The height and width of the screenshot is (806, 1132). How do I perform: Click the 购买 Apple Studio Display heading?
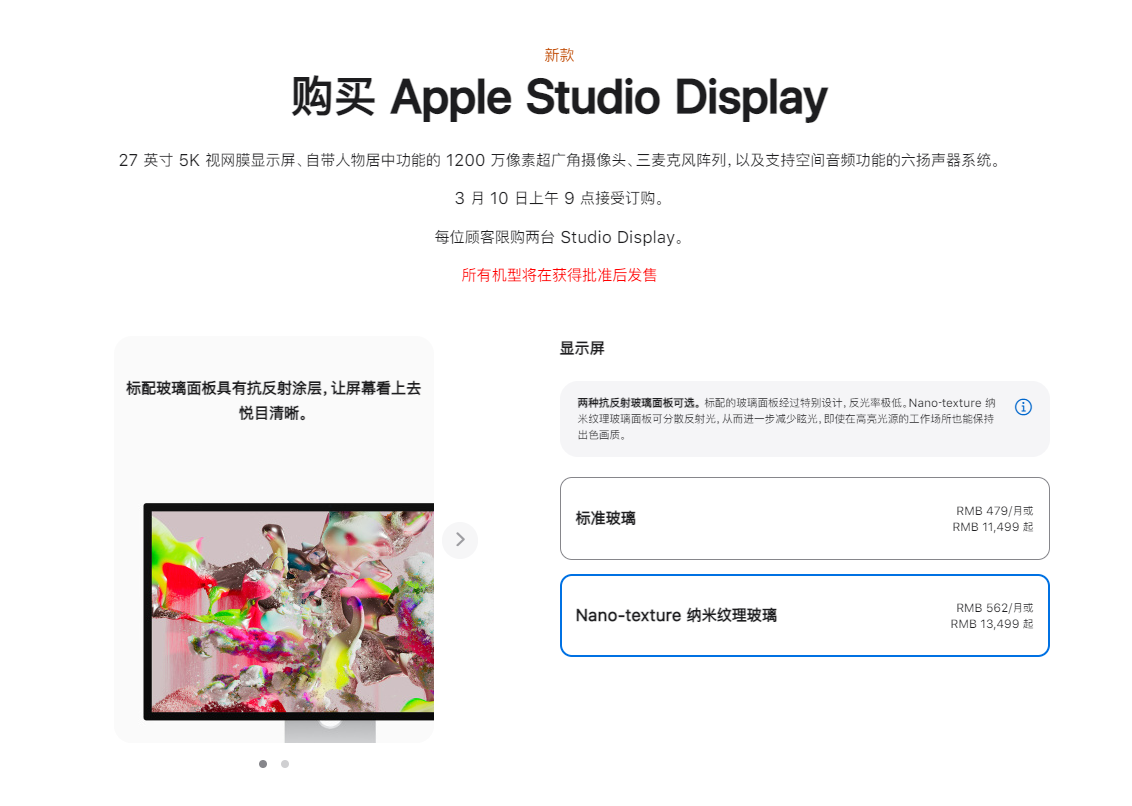click(560, 98)
